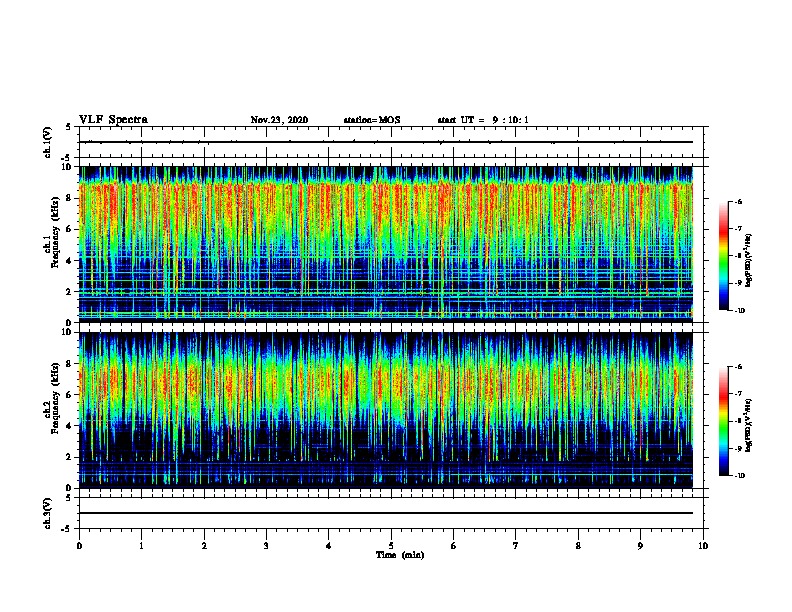Click the "-10" tick on ch.2 color bar

[740, 476]
